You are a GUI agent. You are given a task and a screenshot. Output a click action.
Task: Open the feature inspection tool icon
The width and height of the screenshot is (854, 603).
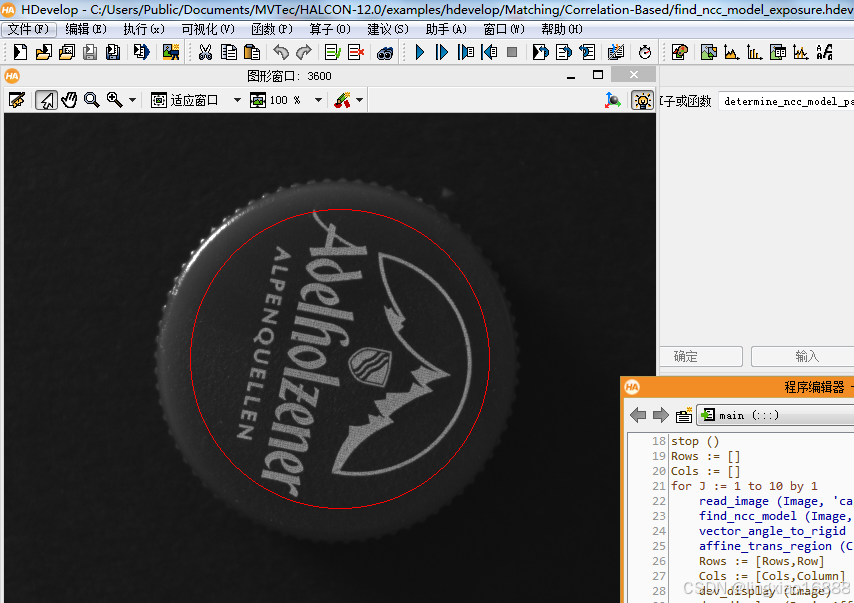[778, 52]
